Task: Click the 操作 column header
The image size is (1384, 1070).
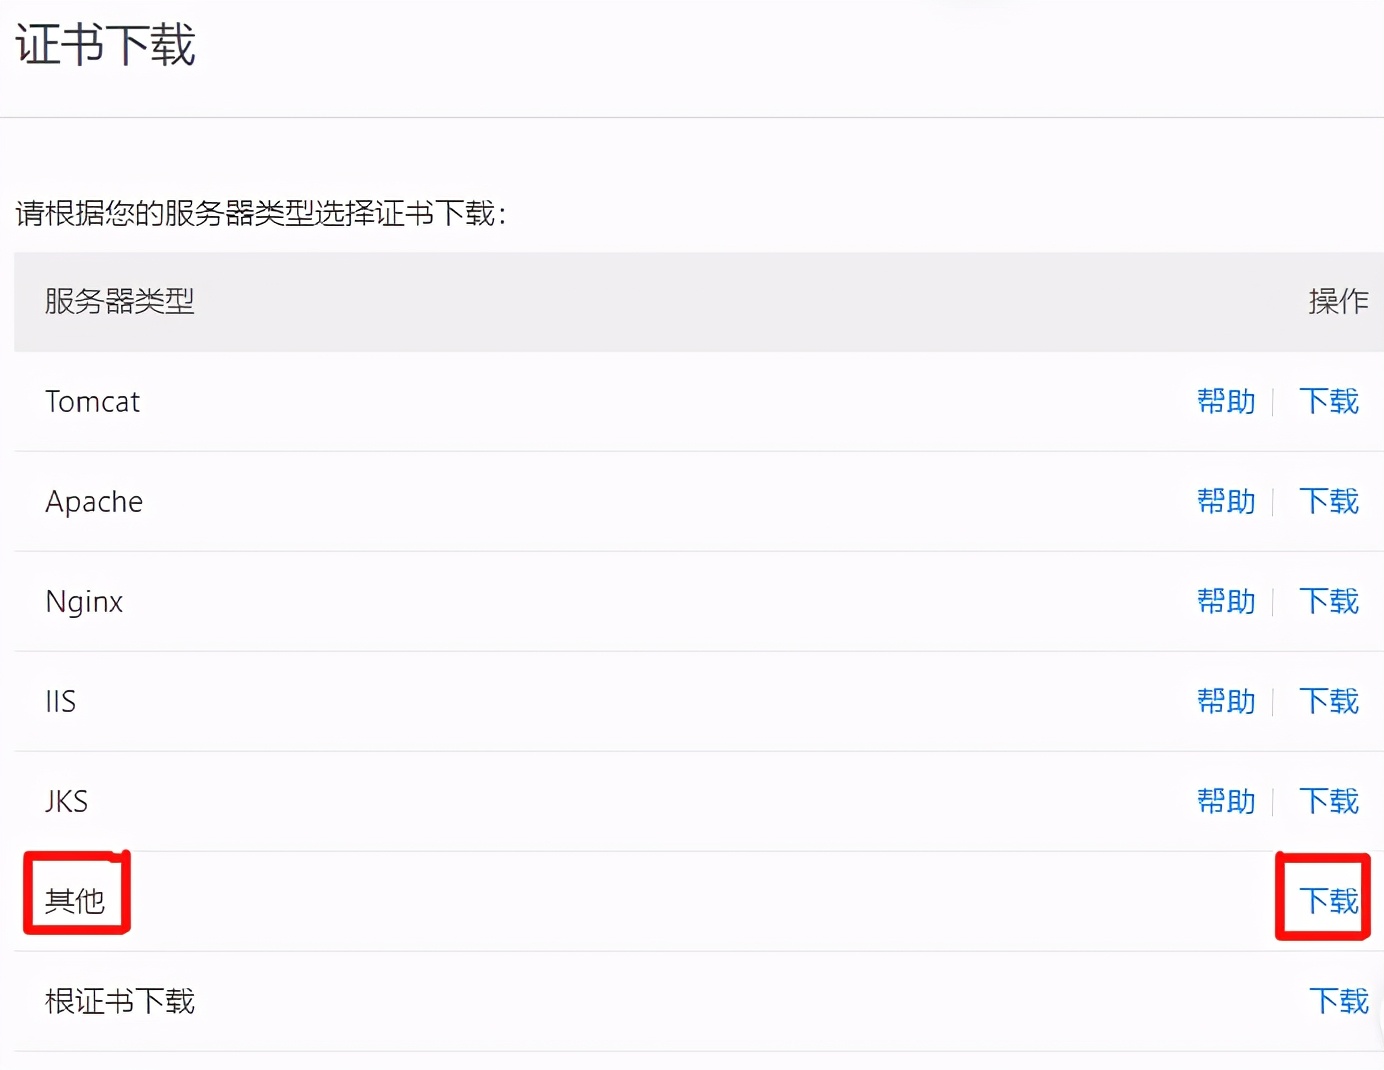Action: click(1339, 301)
